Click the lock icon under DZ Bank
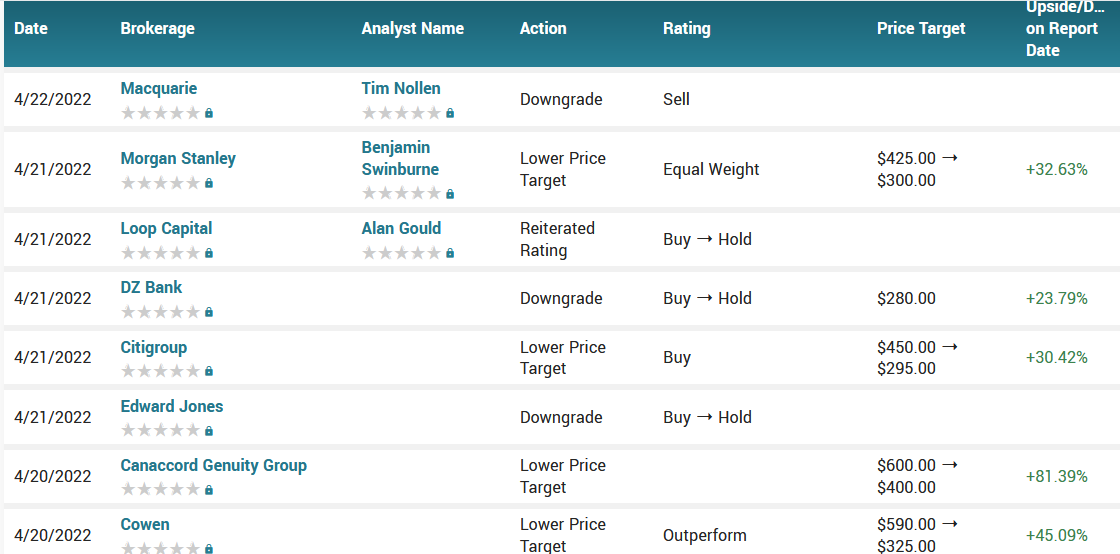 click(209, 312)
